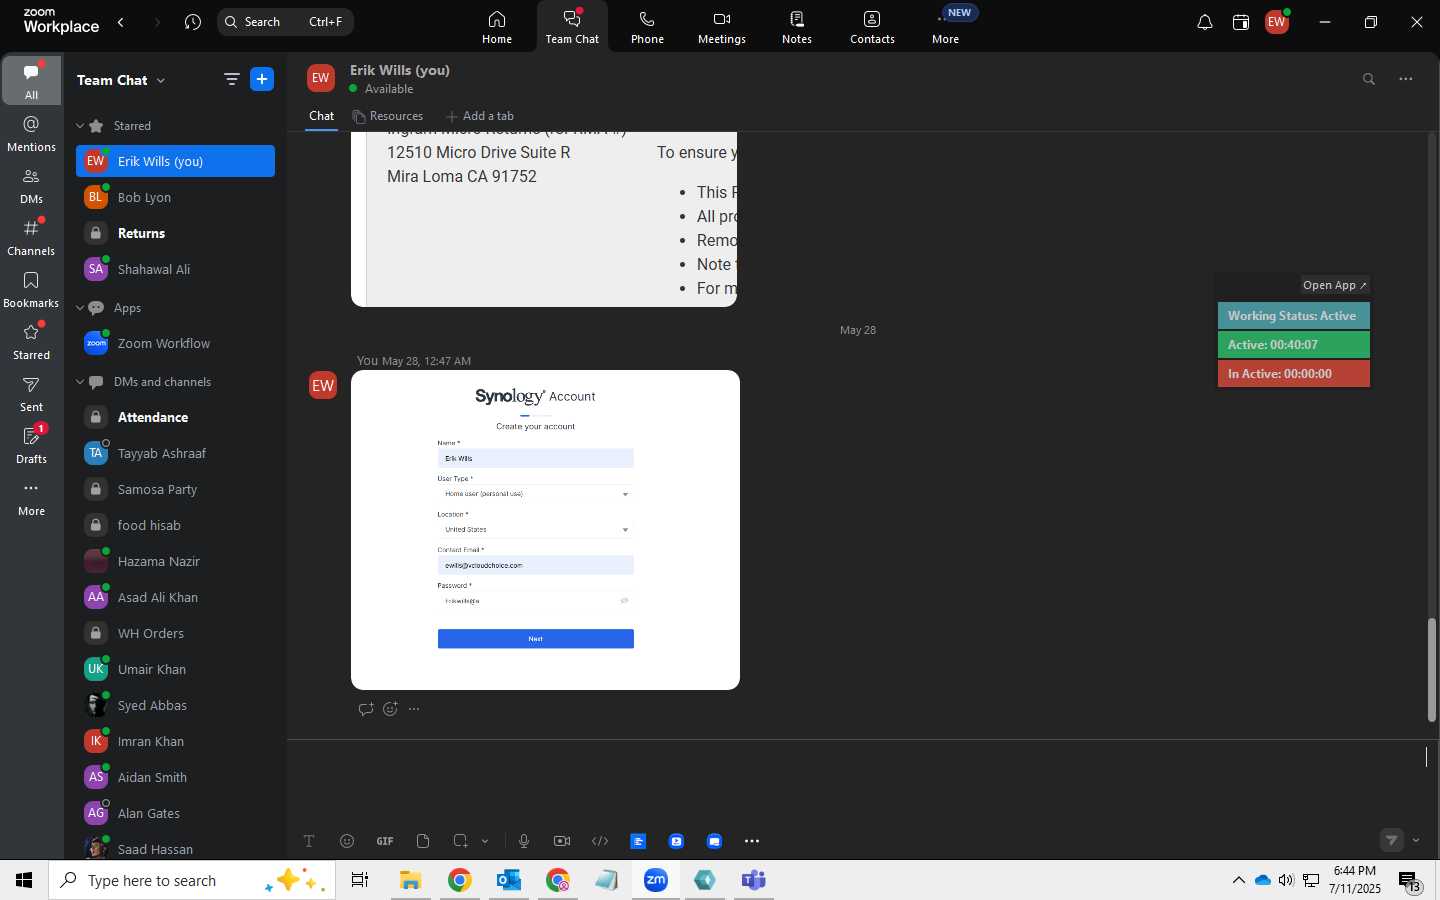
Task: Toggle text formatting in composer
Action: tap(309, 841)
